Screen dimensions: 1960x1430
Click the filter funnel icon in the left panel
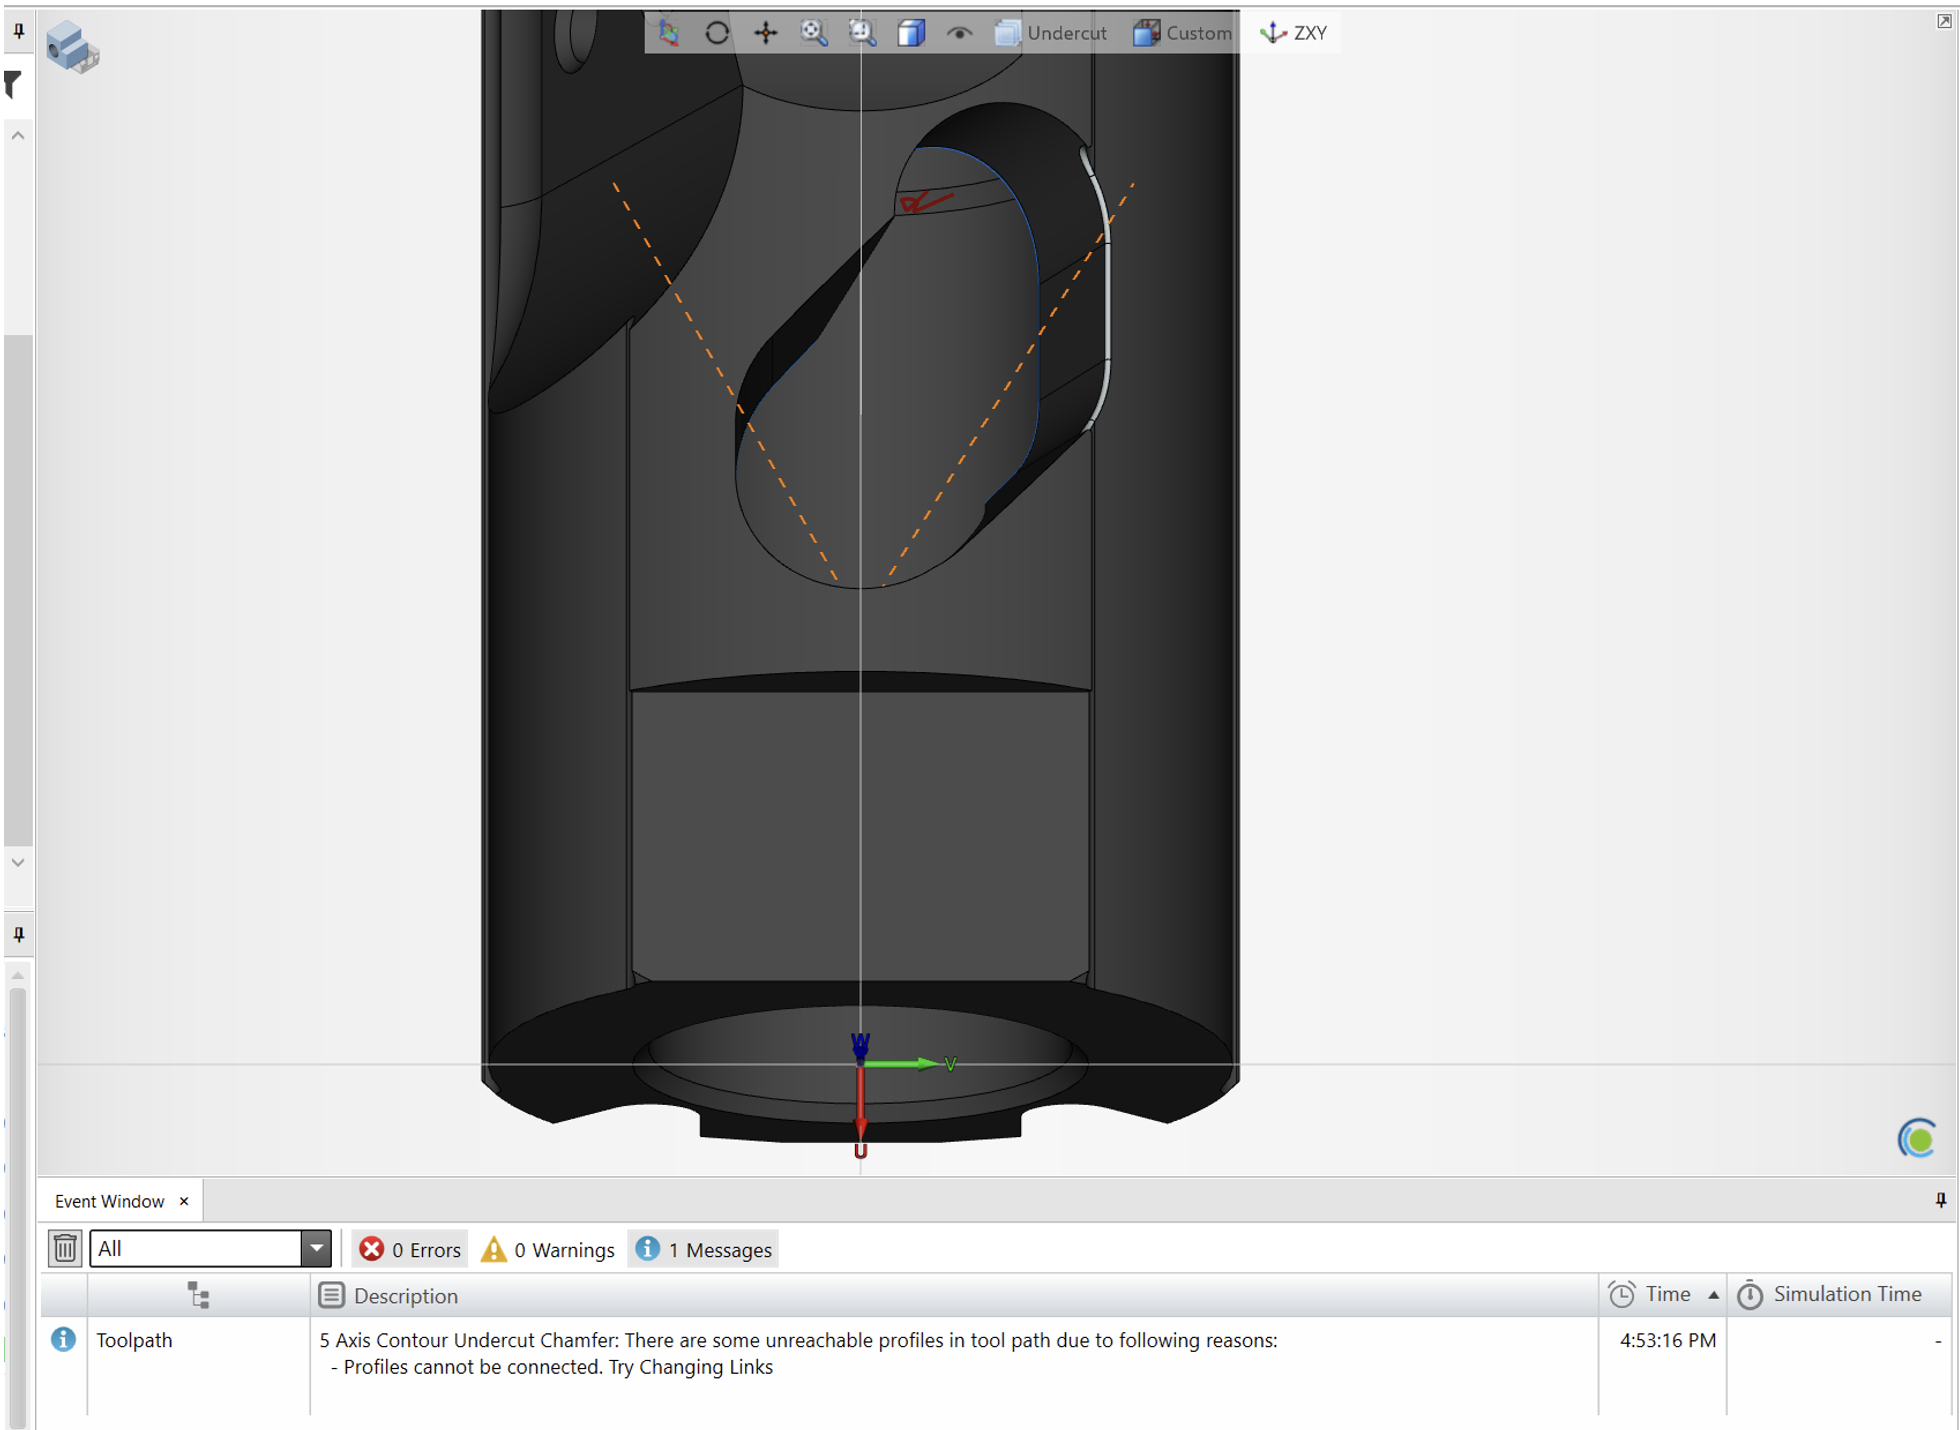pos(14,84)
